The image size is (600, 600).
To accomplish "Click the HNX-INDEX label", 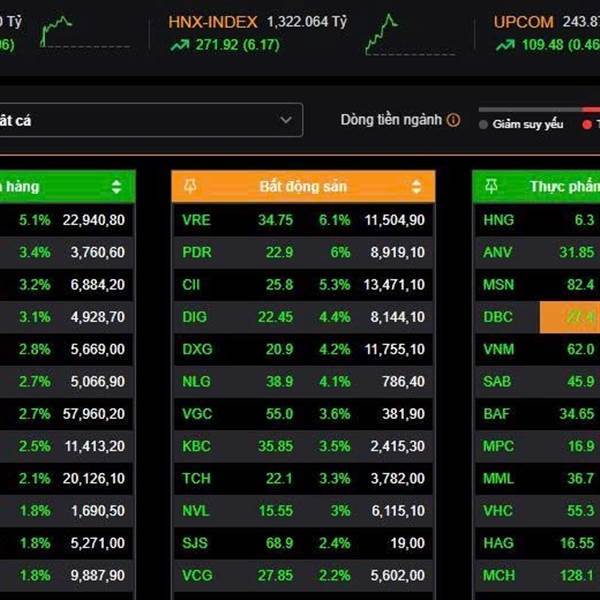I will point(213,22).
